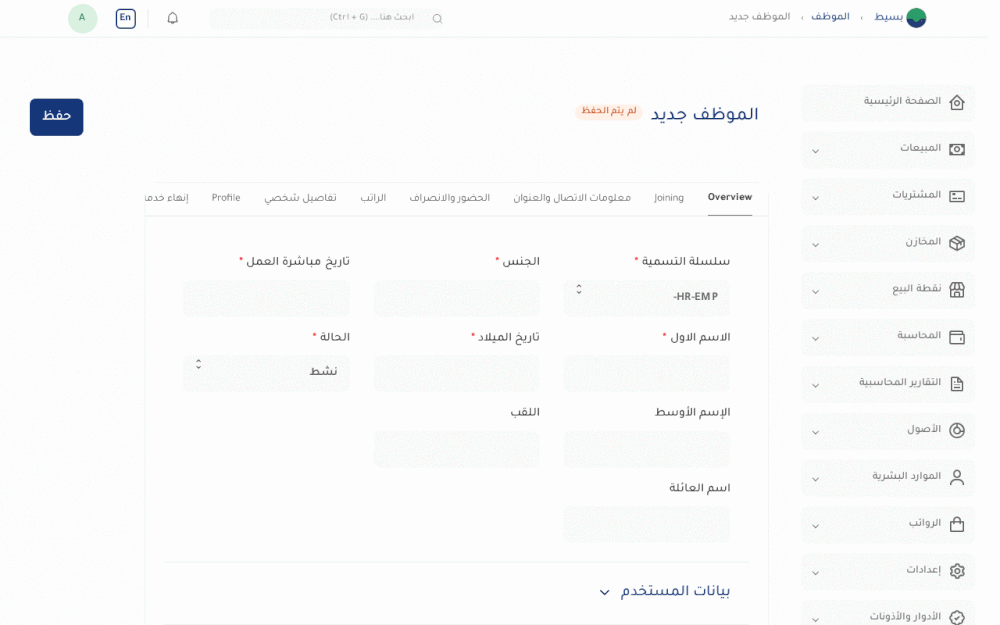Switch to the Profile tab

(226, 198)
